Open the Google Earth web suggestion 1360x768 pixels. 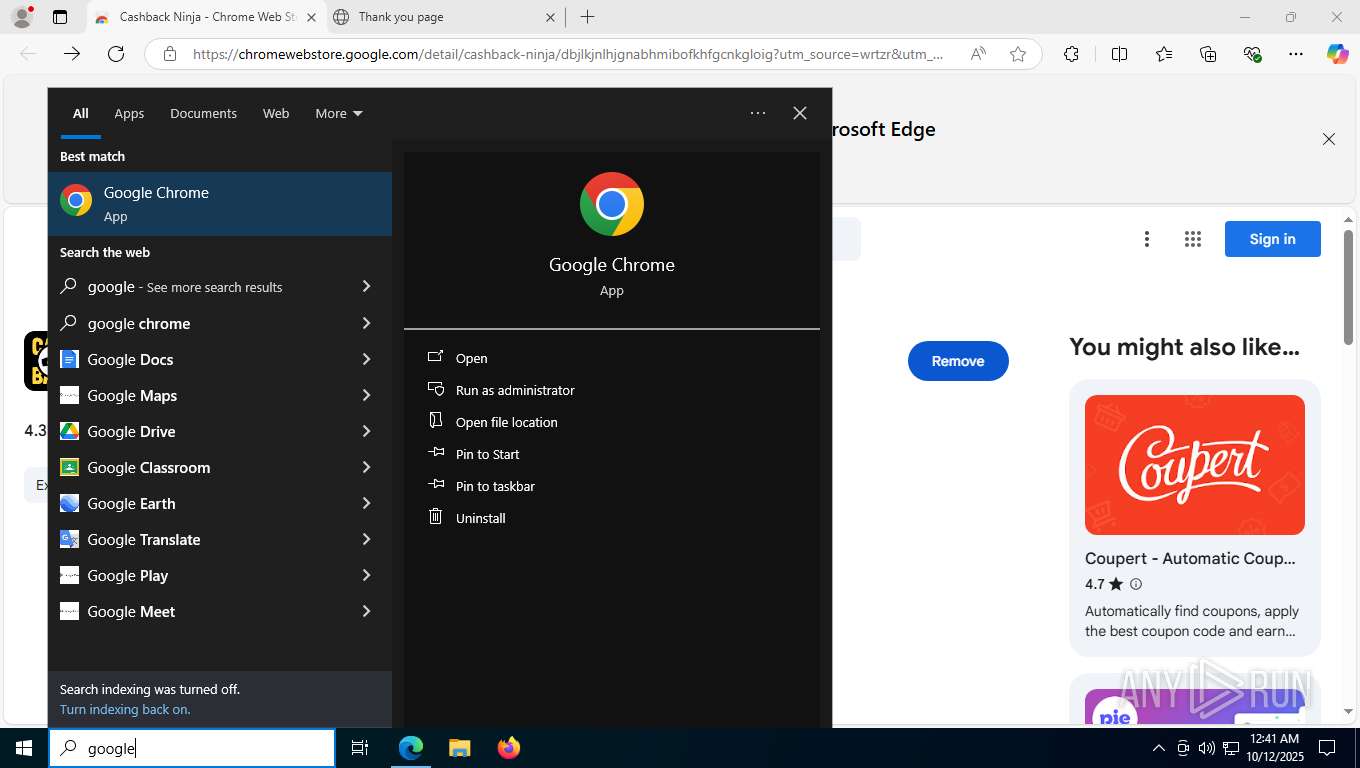pos(220,503)
